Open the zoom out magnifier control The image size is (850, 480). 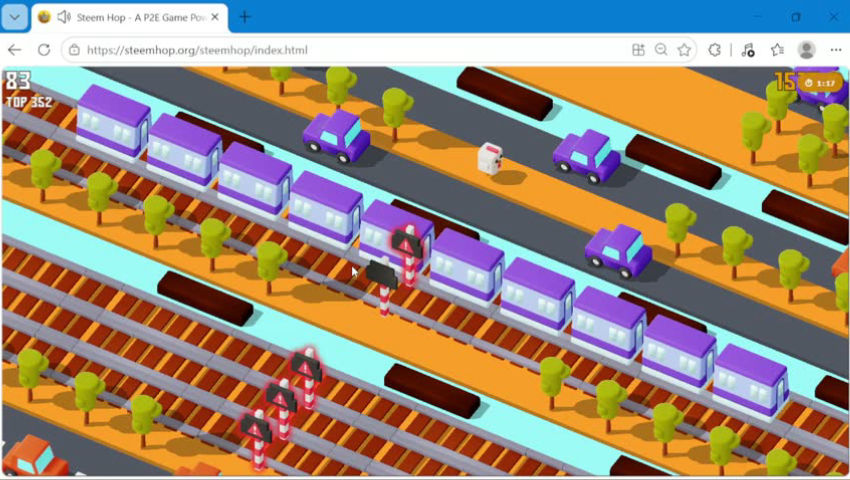661,50
